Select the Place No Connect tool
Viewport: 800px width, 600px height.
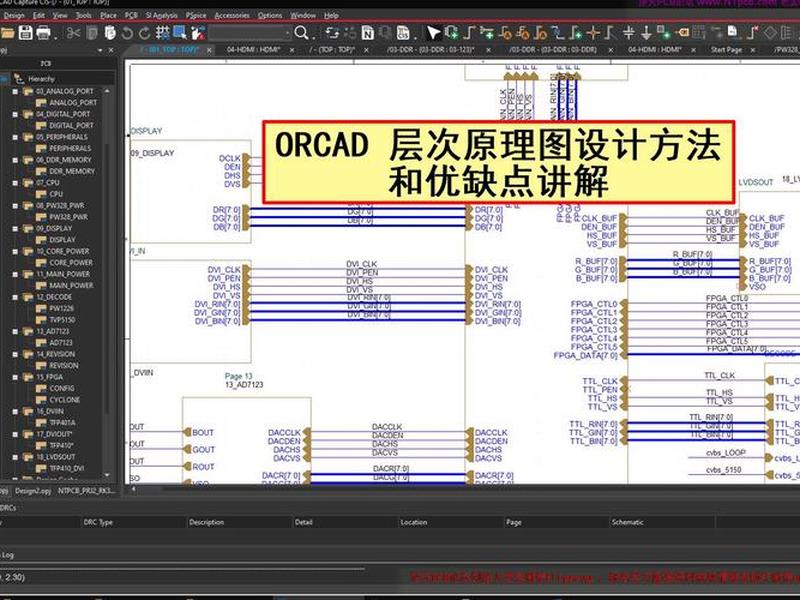click(x=753, y=33)
